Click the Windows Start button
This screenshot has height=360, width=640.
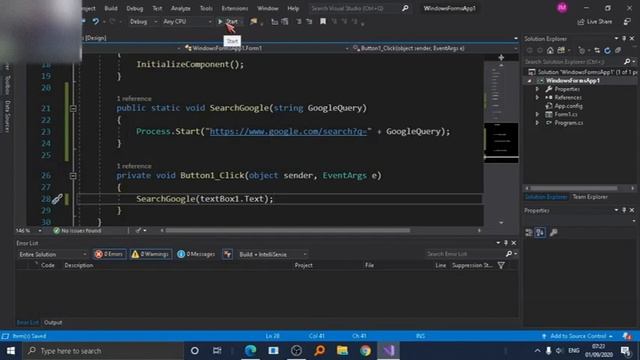[x=11, y=351]
